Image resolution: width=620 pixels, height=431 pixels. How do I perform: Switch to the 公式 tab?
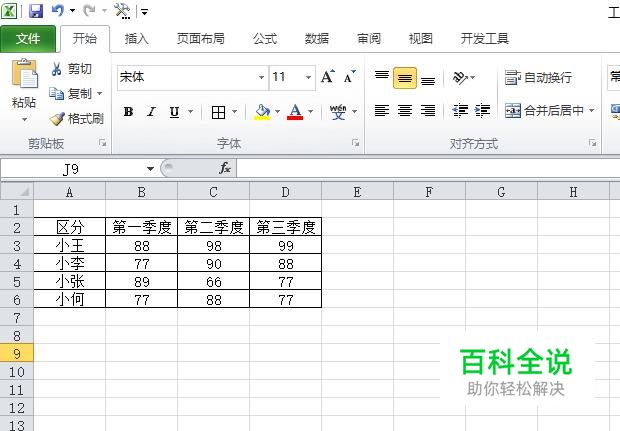[265, 38]
